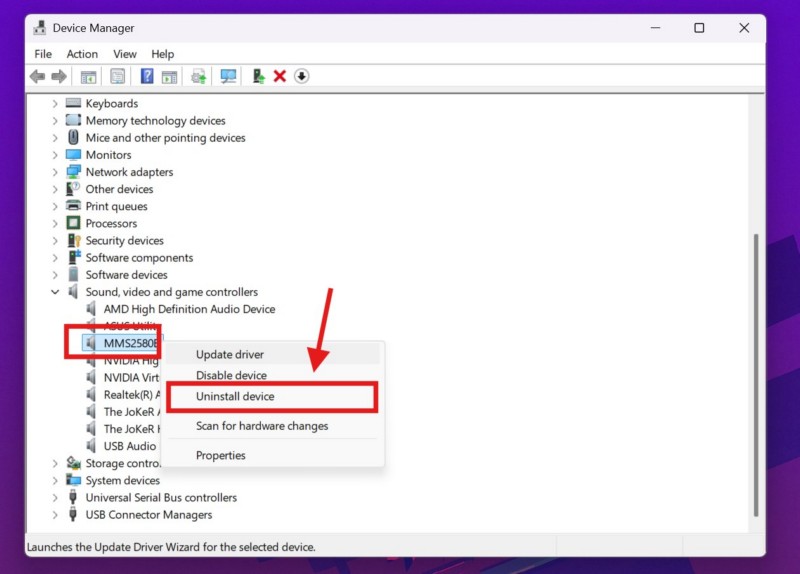Select Update driver in the context menu
Image resolution: width=800 pixels, height=574 pixels.
point(230,355)
